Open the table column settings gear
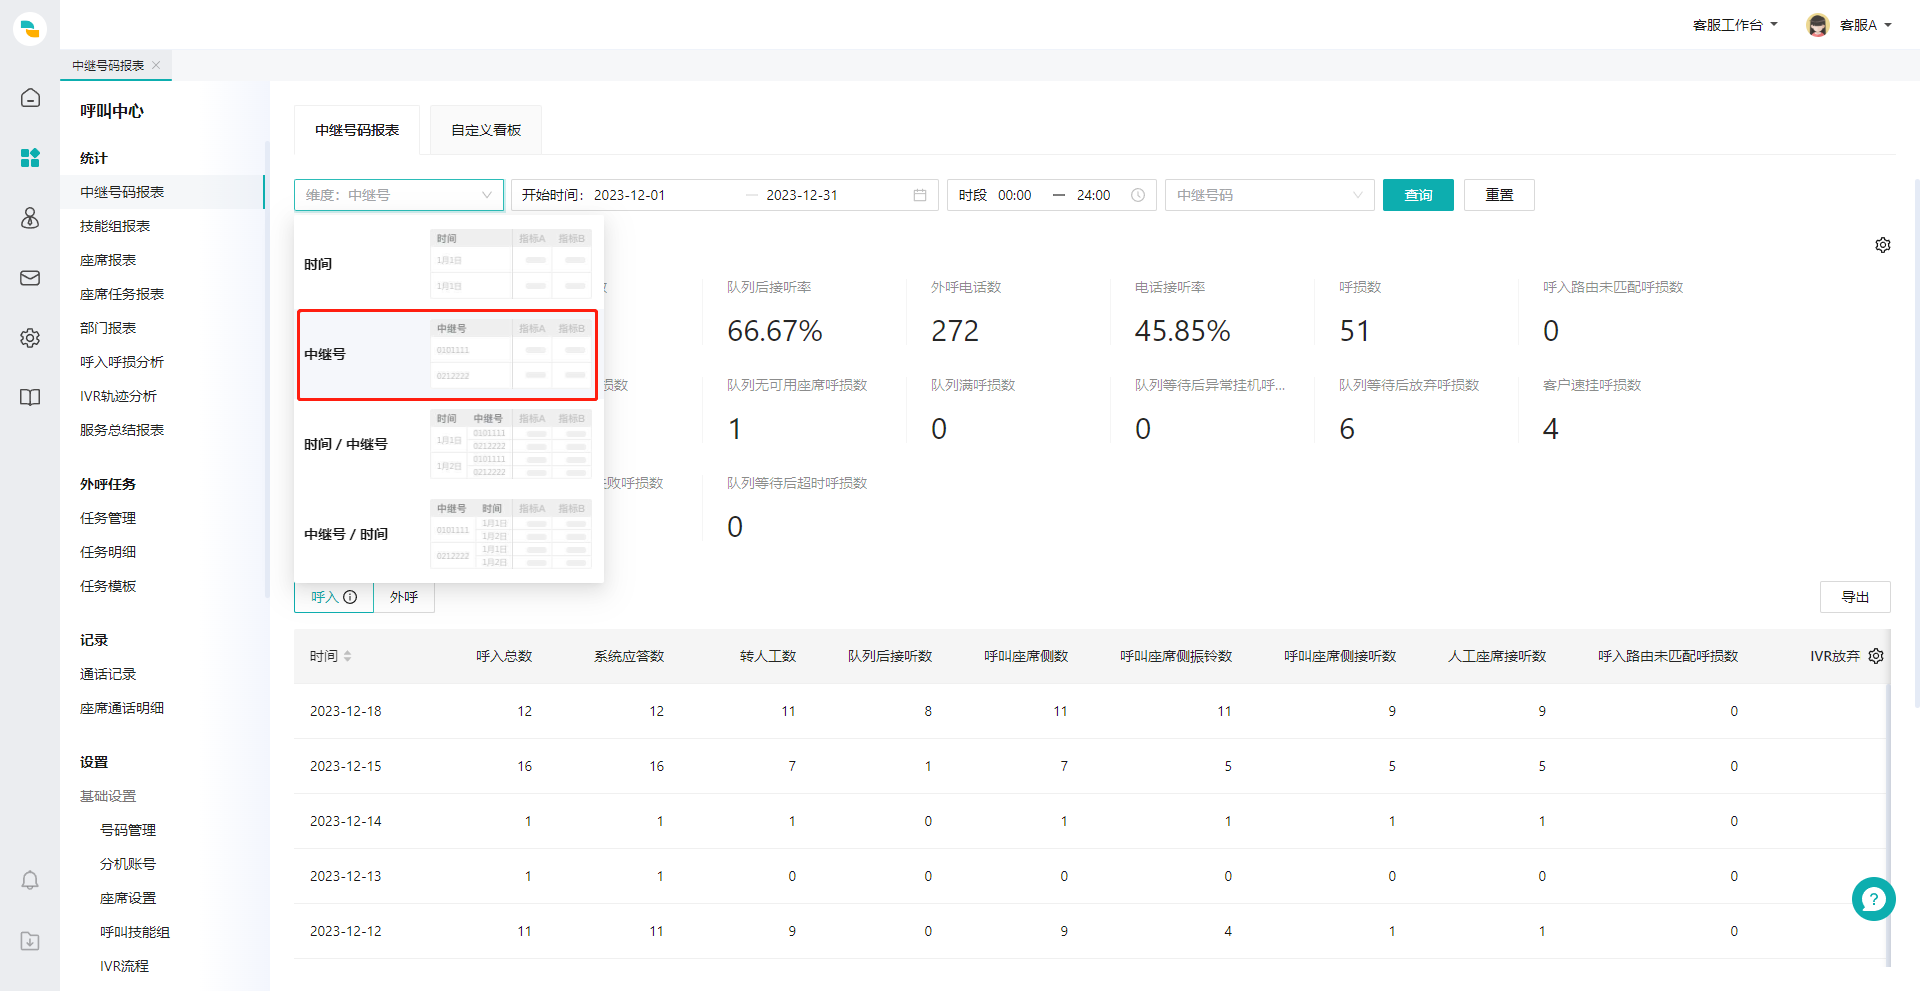Image resolution: width=1920 pixels, height=991 pixels. pos(1876,656)
